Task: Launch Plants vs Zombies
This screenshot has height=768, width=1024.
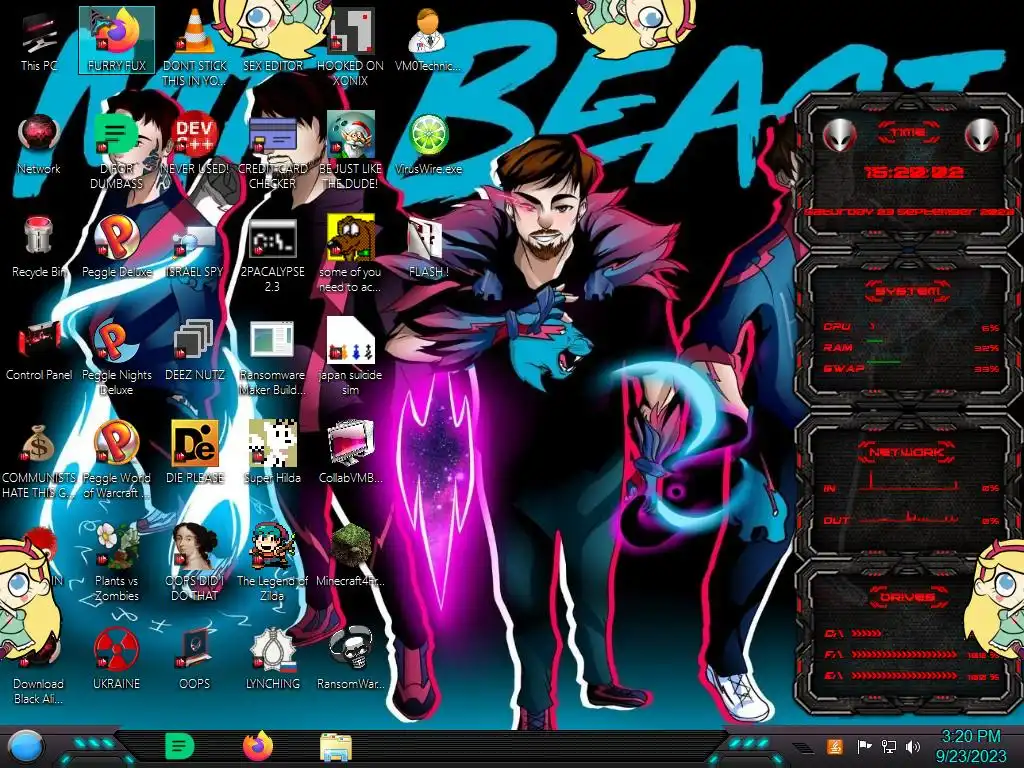Action: (117, 562)
